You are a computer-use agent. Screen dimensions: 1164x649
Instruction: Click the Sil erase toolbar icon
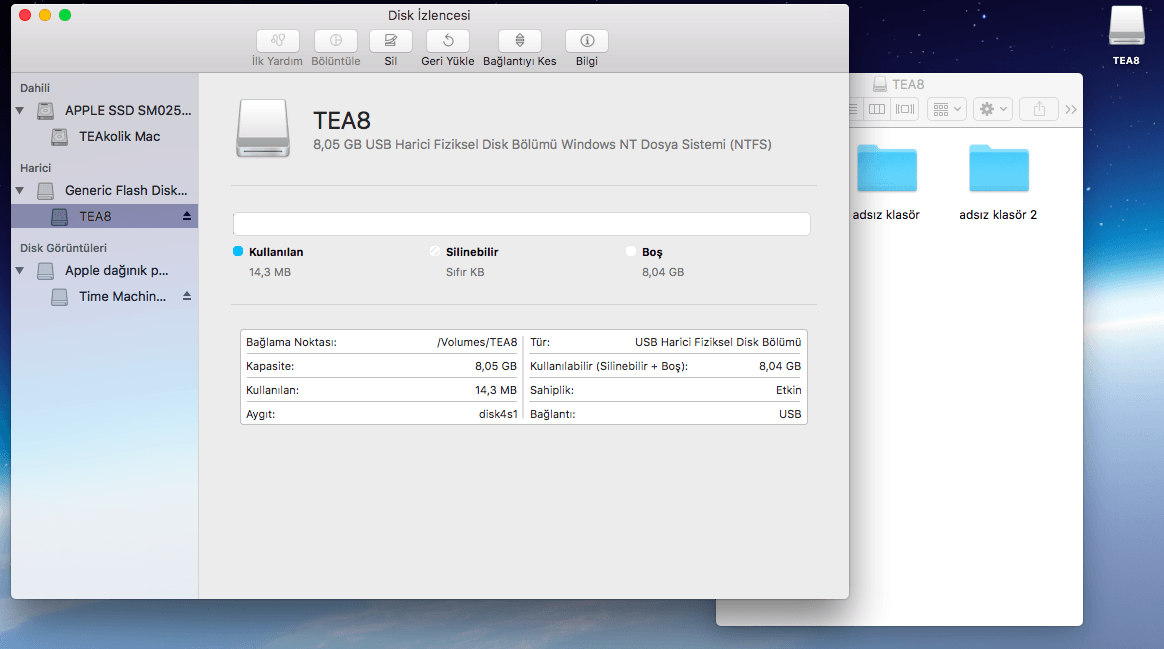click(390, 41)
